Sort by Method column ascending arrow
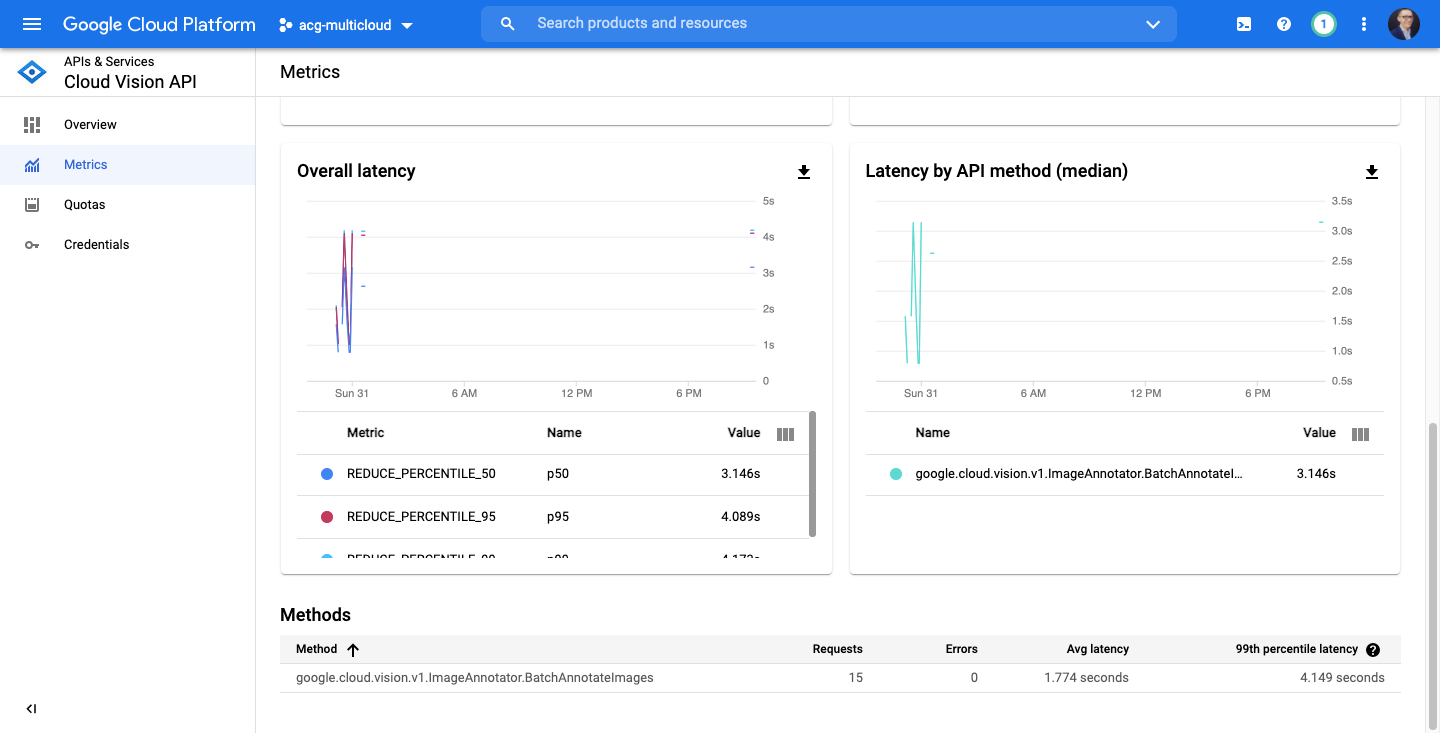This screenshot has height=733, width=1440. coord(353,650)
